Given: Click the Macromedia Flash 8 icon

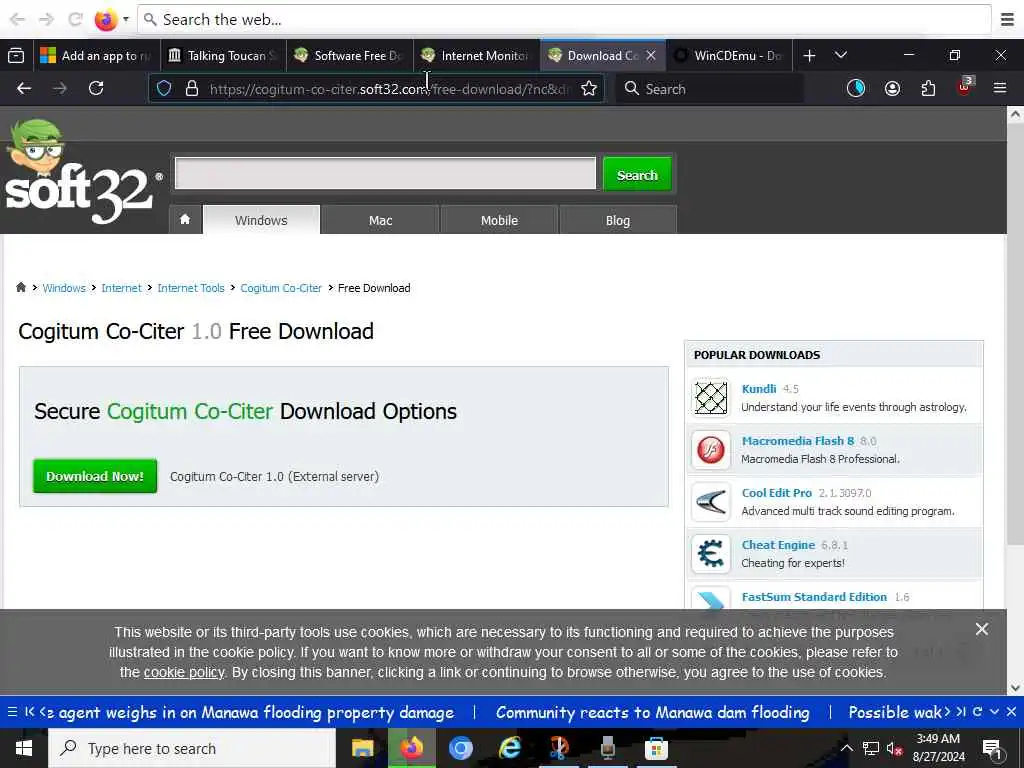Looking at the screenshot, I should [711, 449].
